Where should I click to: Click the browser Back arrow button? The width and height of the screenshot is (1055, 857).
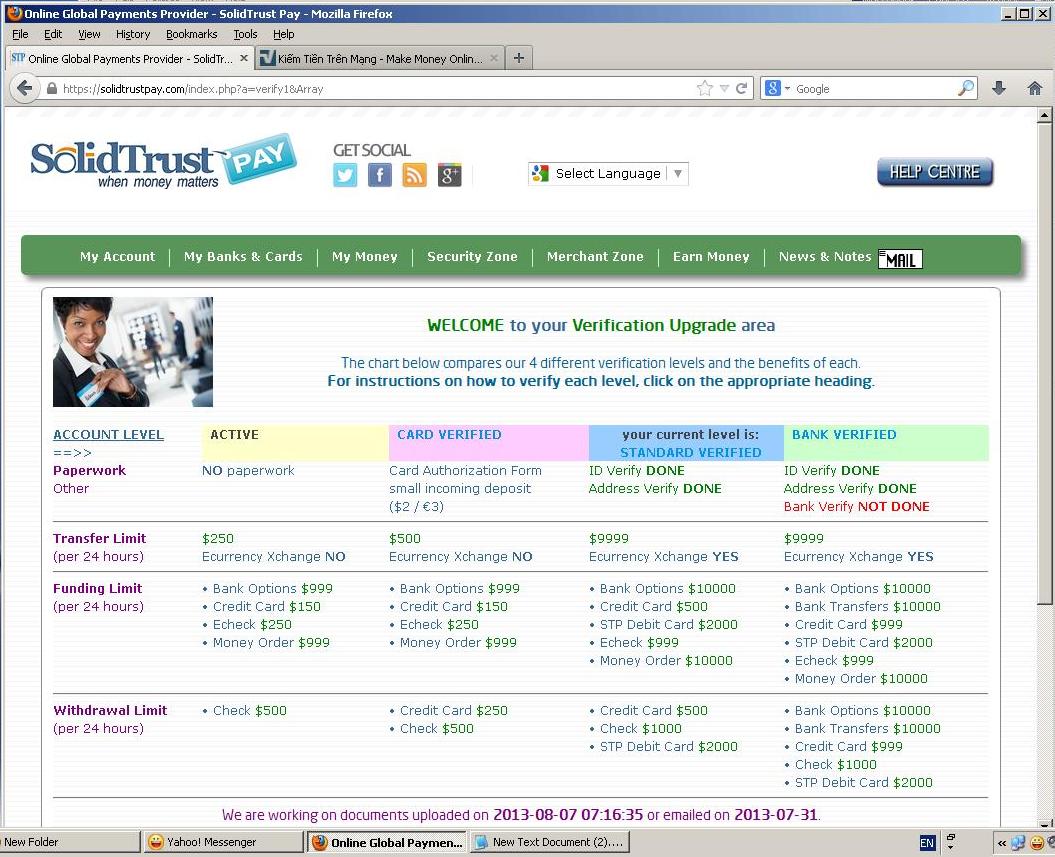coord(25,88)
